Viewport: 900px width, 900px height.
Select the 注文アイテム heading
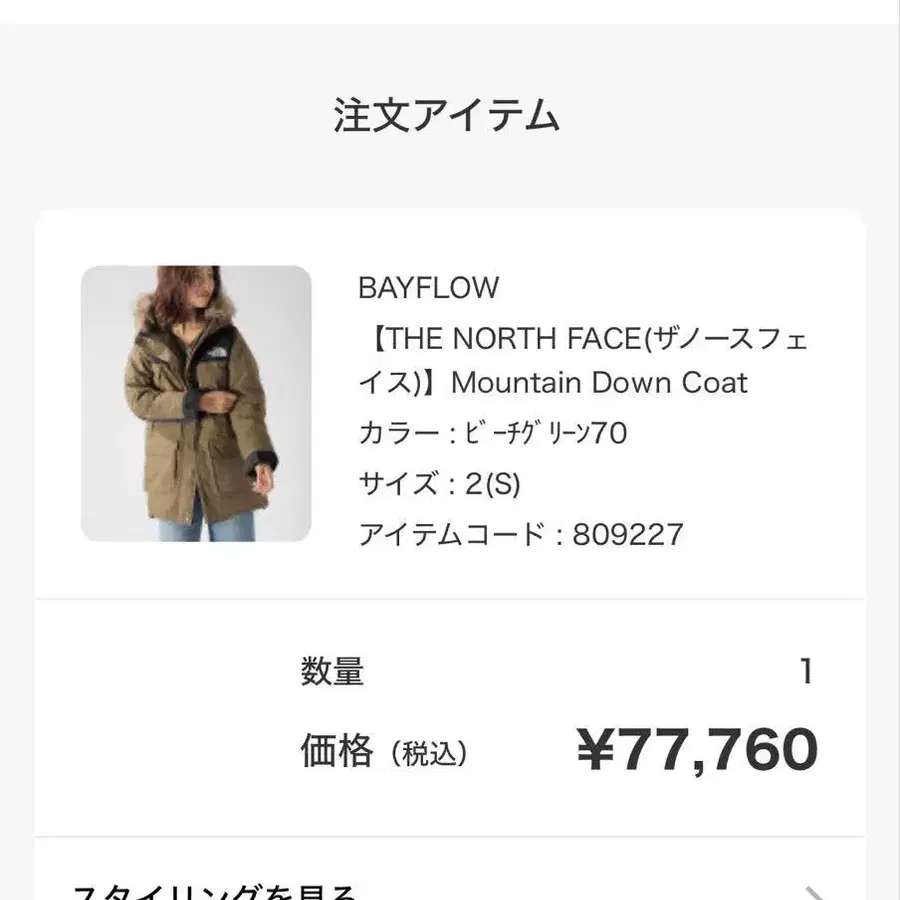[446, 116]
